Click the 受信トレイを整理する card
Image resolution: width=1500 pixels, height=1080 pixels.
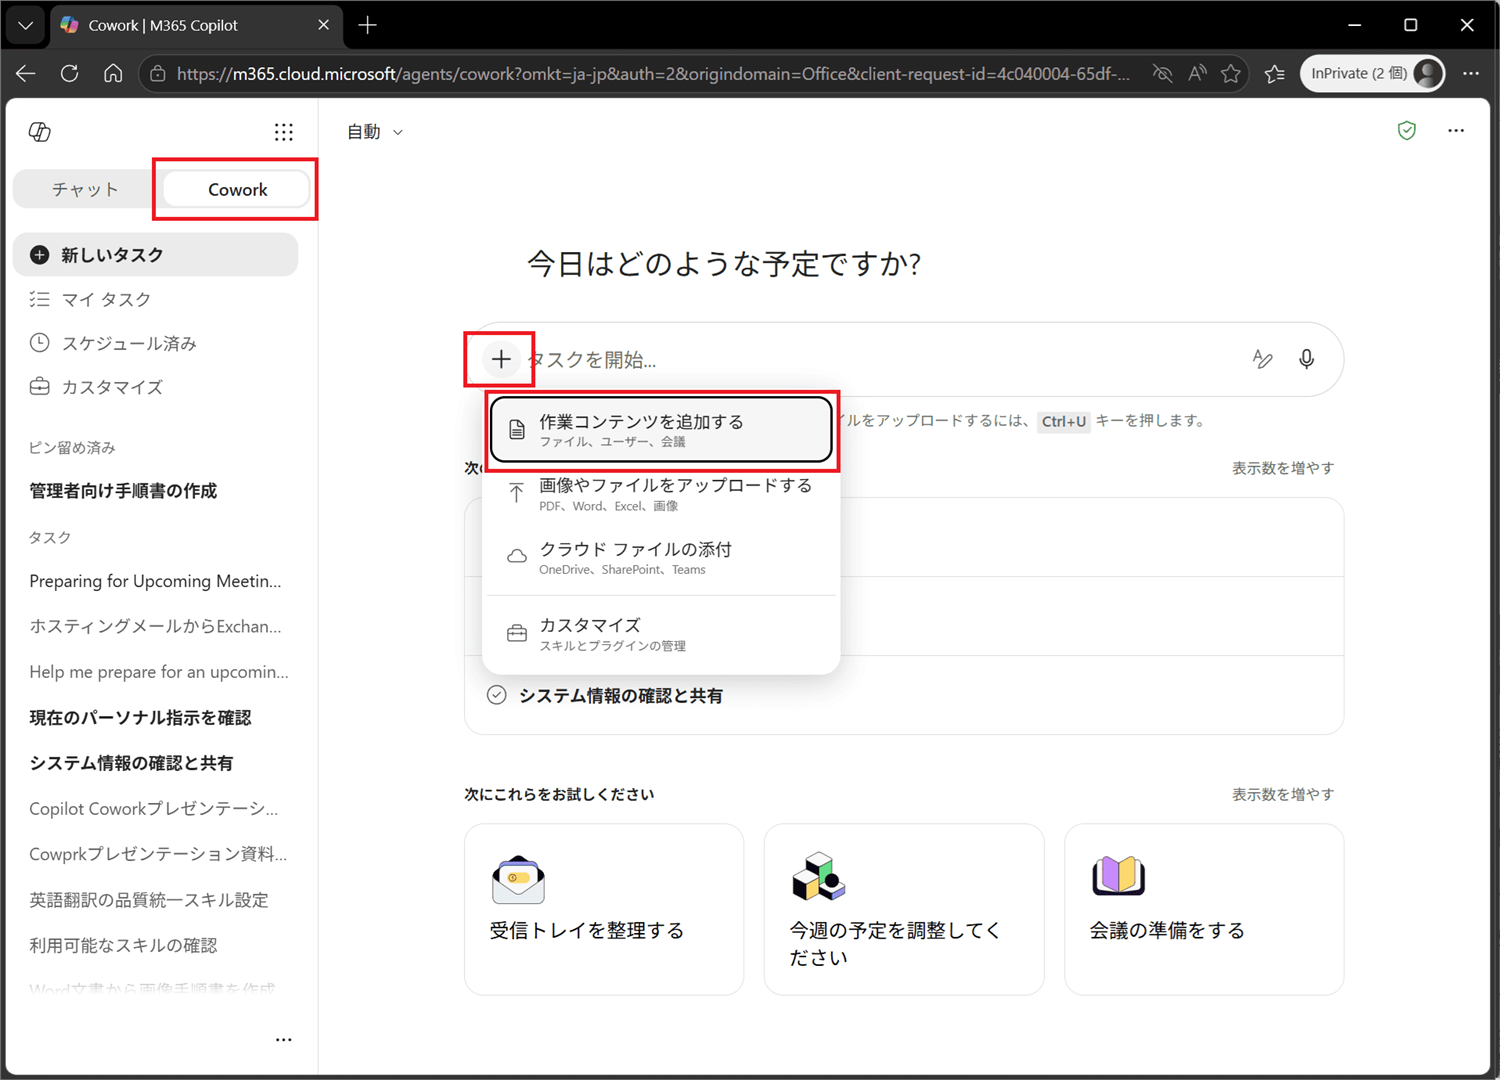(604, 909)
